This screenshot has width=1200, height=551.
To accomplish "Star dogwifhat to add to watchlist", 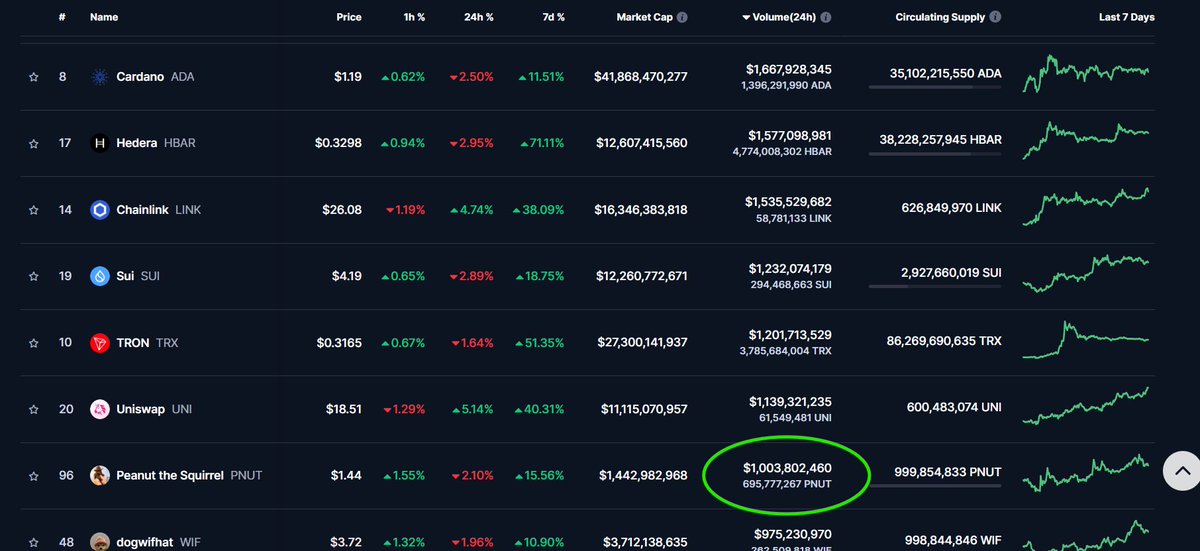I will tap(33, 542).
